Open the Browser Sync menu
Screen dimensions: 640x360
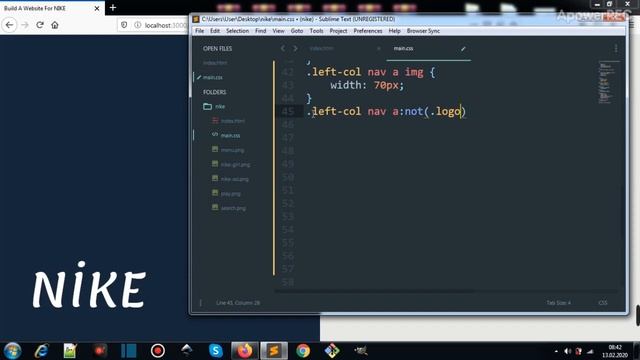click(x=423, y=31)
